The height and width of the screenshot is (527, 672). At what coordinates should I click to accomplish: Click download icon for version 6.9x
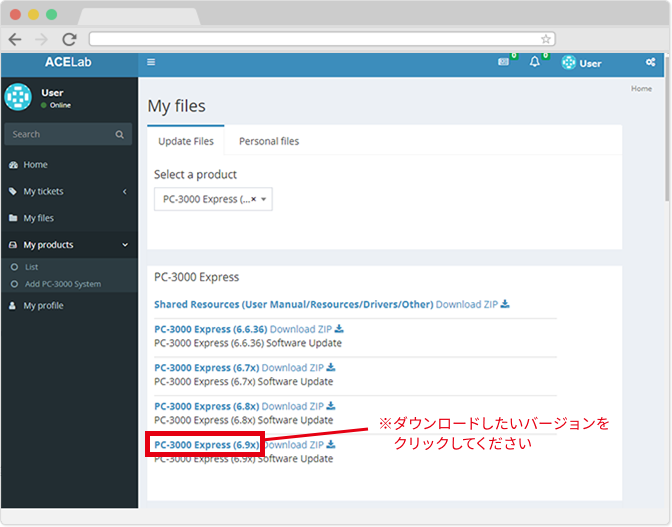(x=331, y=444)
